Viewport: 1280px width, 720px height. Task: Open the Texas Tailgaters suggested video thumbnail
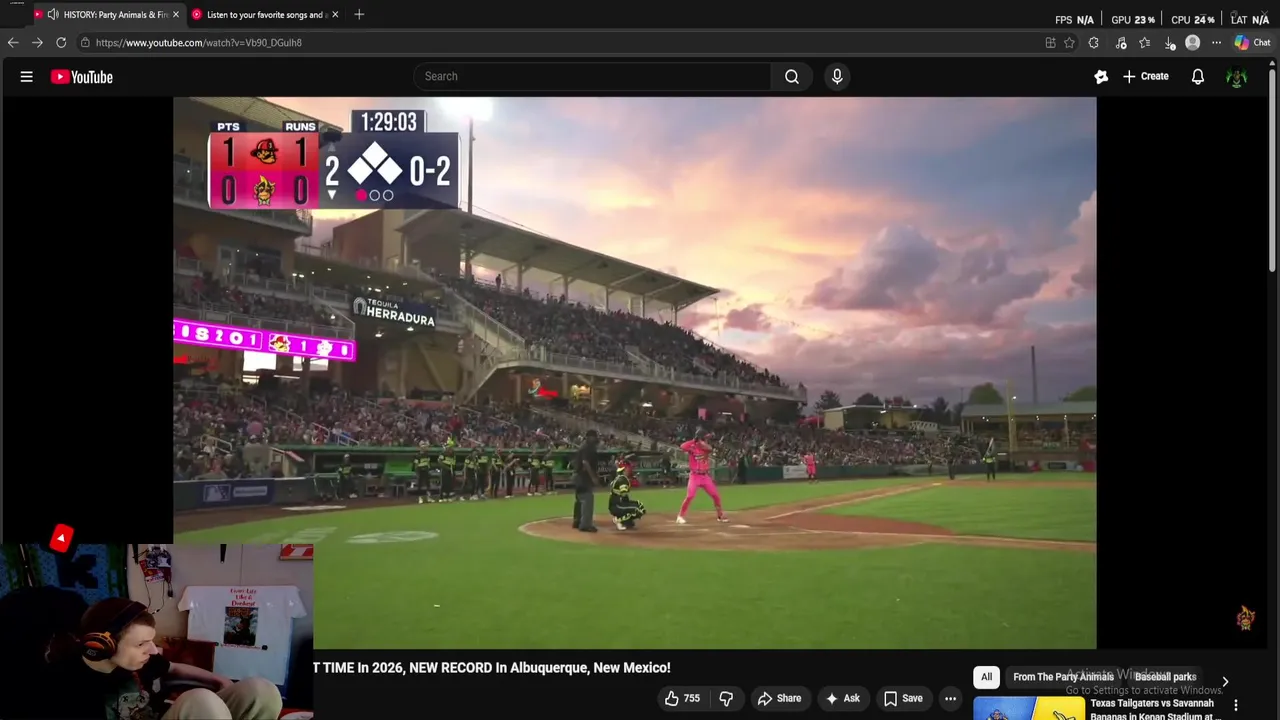pos(1029,709)
